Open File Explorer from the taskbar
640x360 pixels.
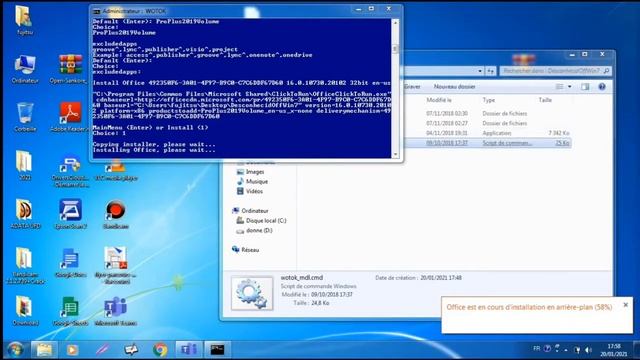[44, 350]
